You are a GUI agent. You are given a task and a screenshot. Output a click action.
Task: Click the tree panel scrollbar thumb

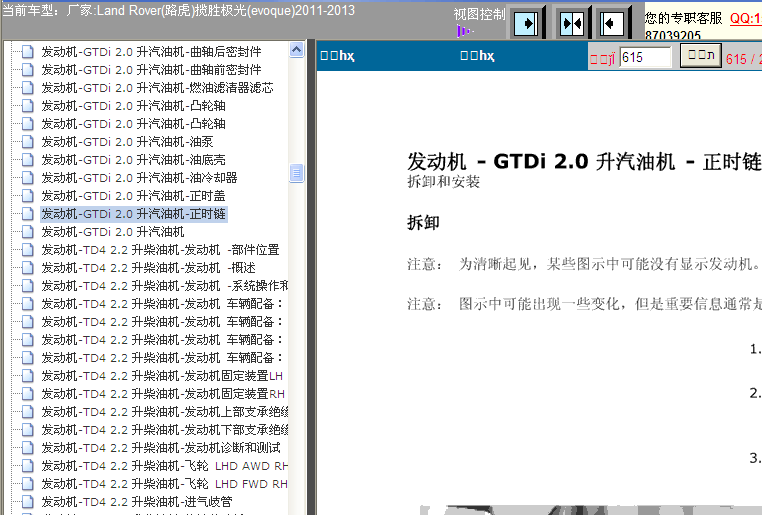(x=296, y=173)
